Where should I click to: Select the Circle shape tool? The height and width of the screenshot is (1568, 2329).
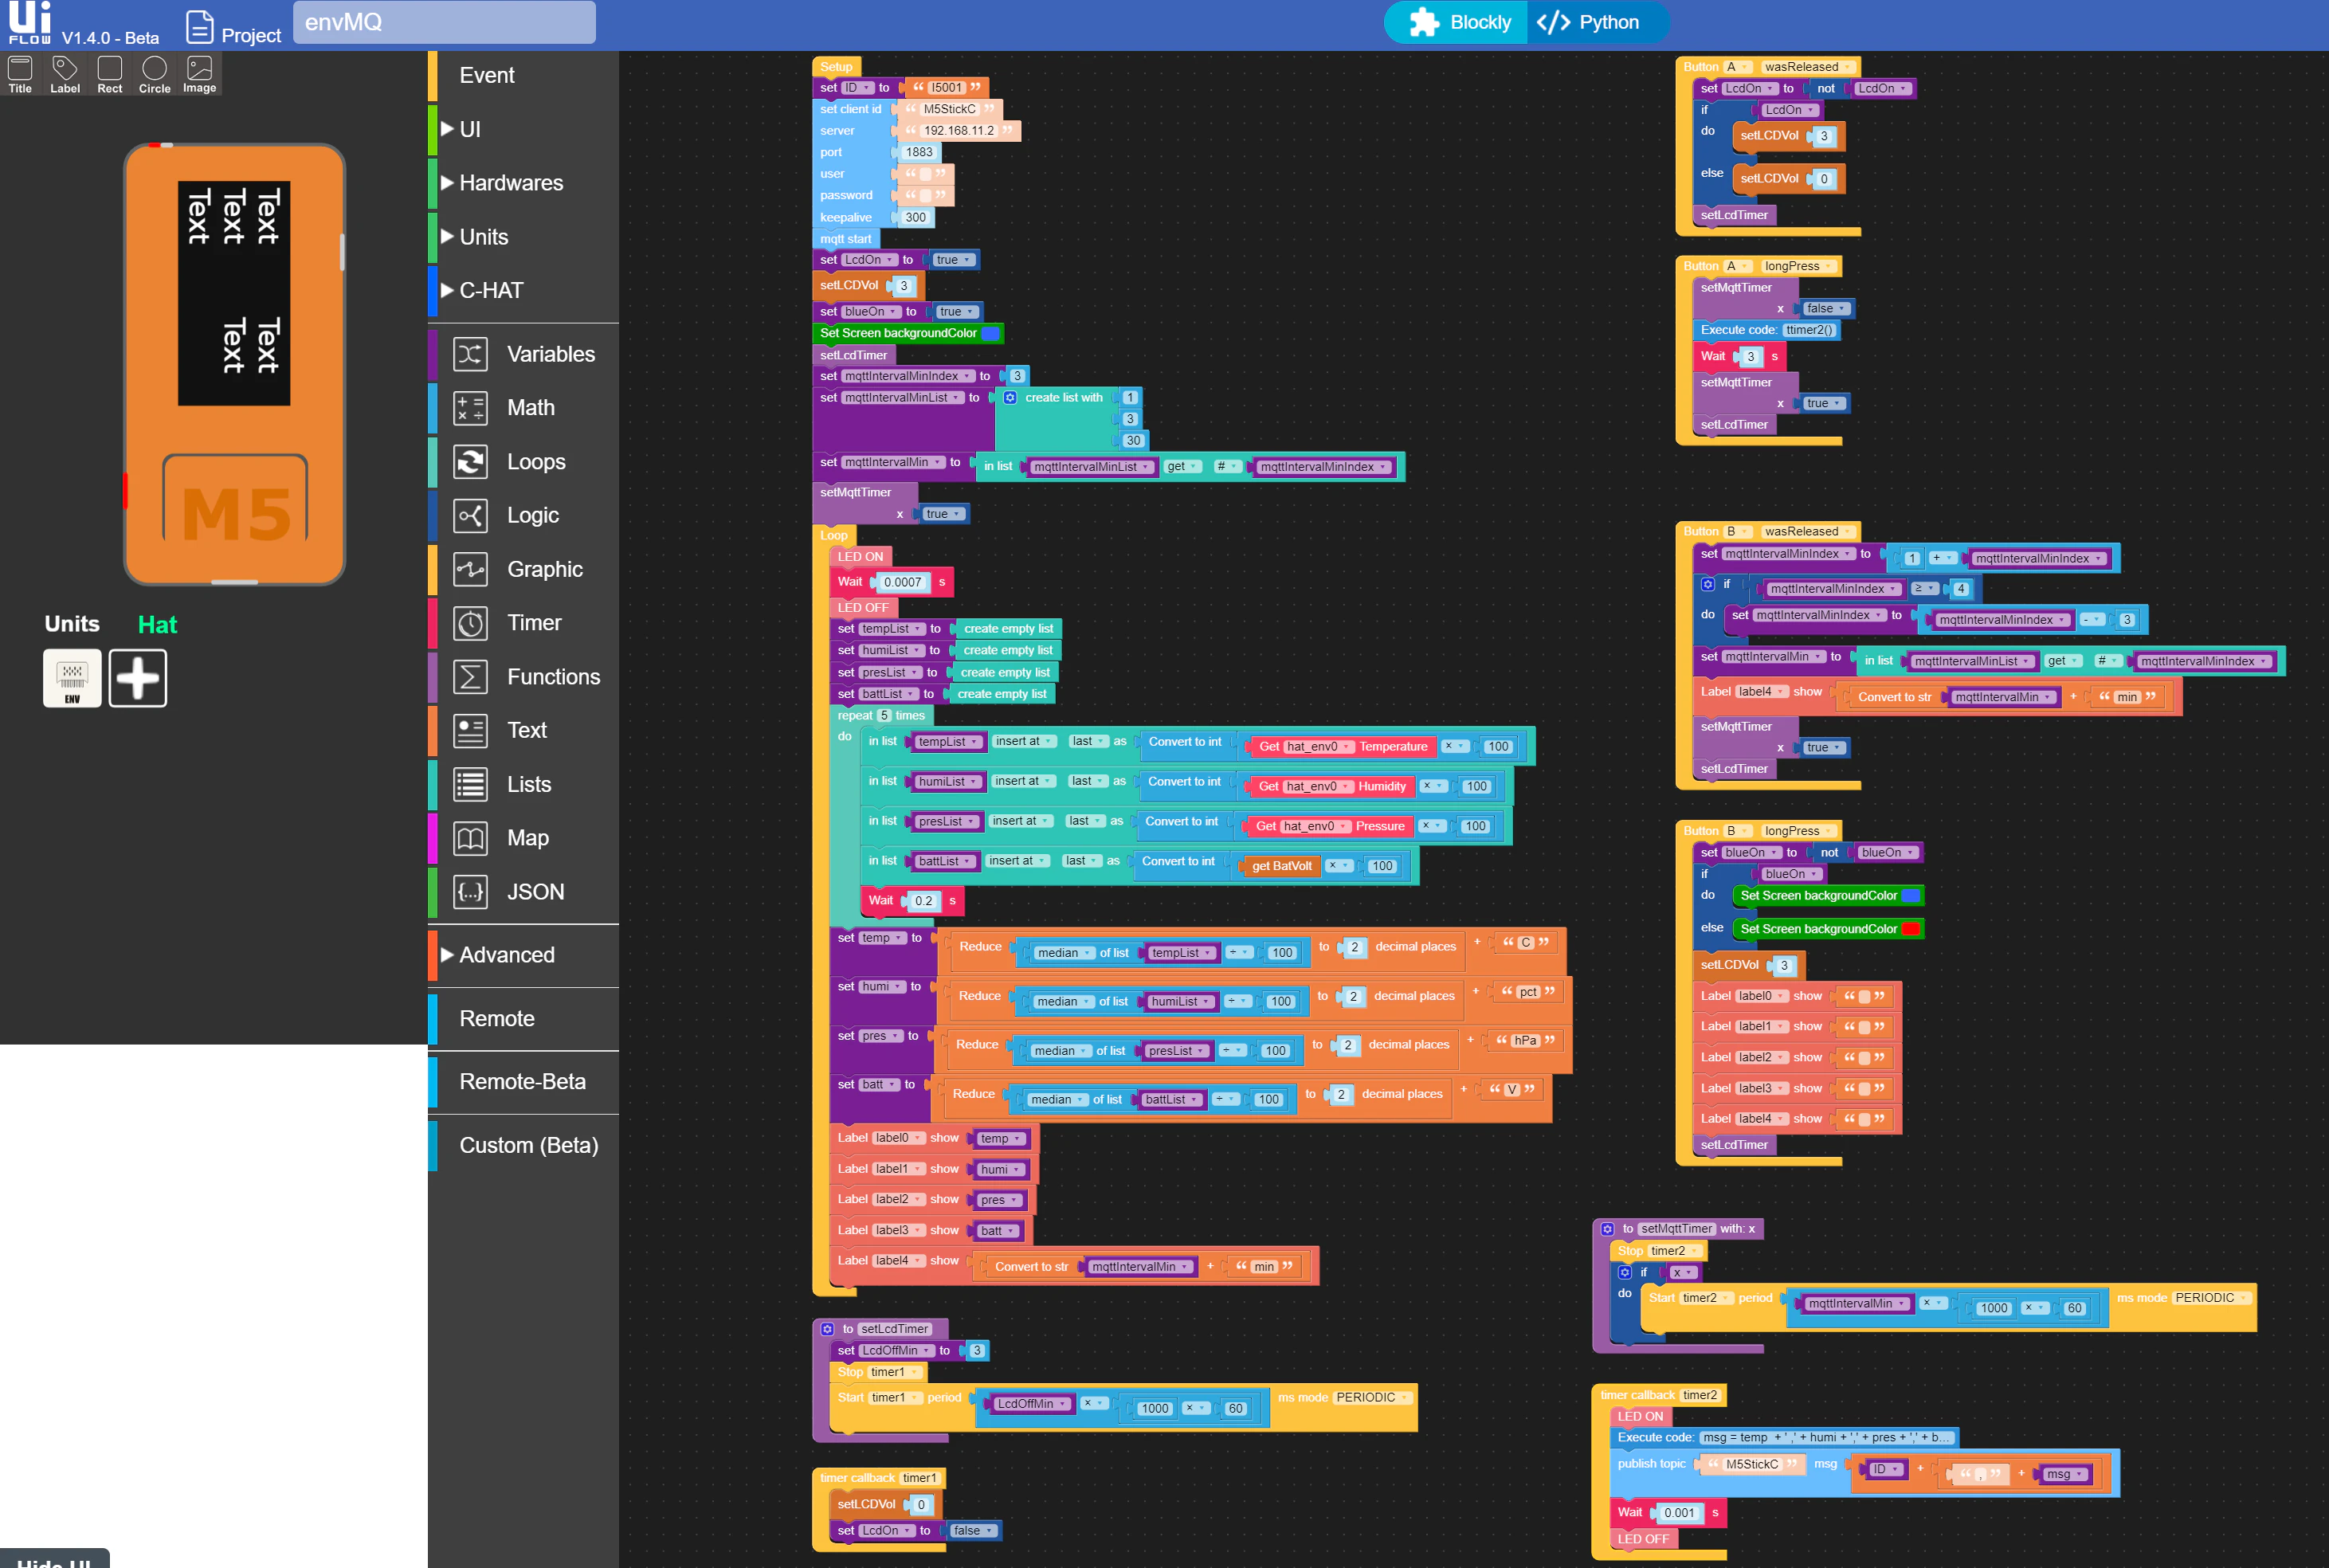point(154,75)
